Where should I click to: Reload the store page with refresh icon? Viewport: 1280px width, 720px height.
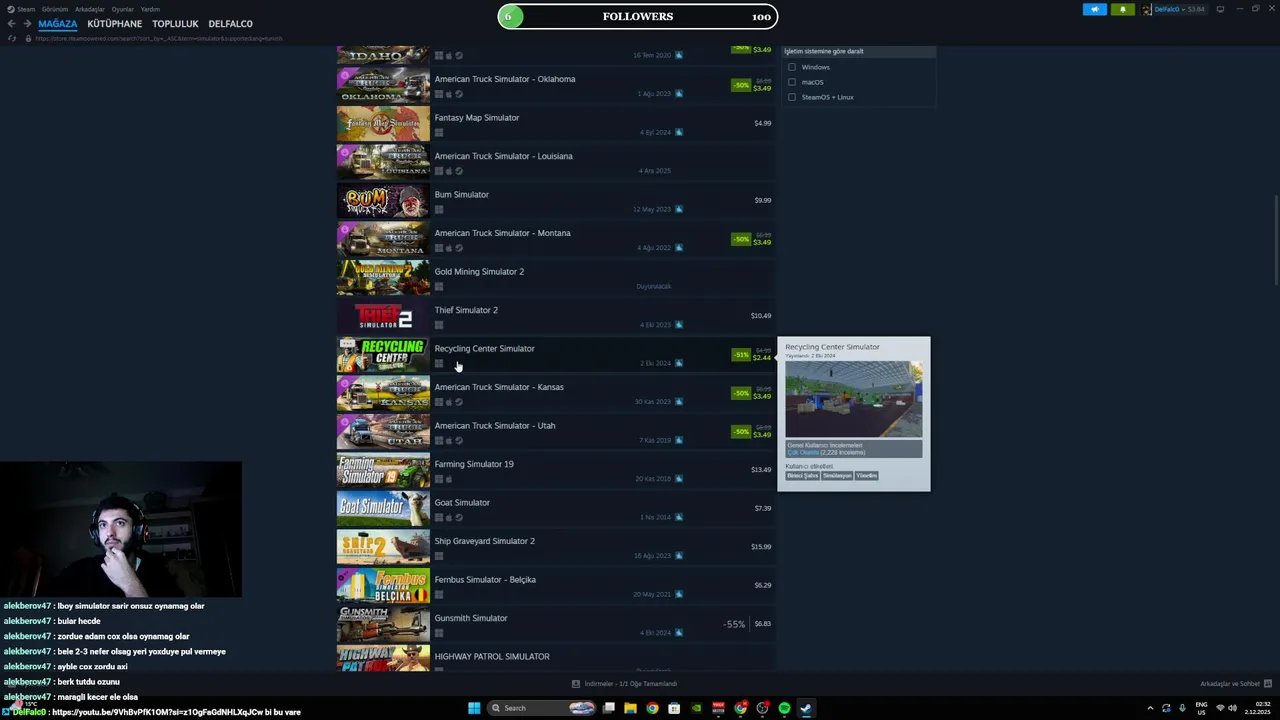12,38
